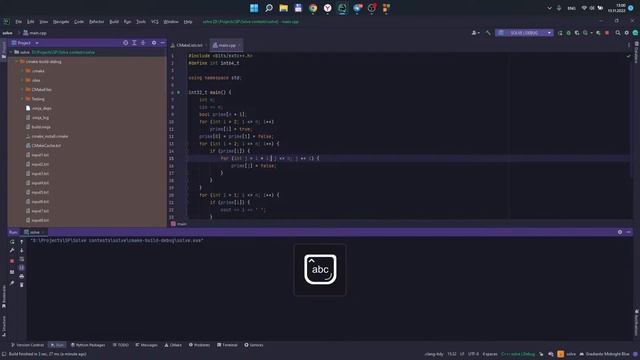
Task: Open the VCS menu
Action: (x=155, y=22)
